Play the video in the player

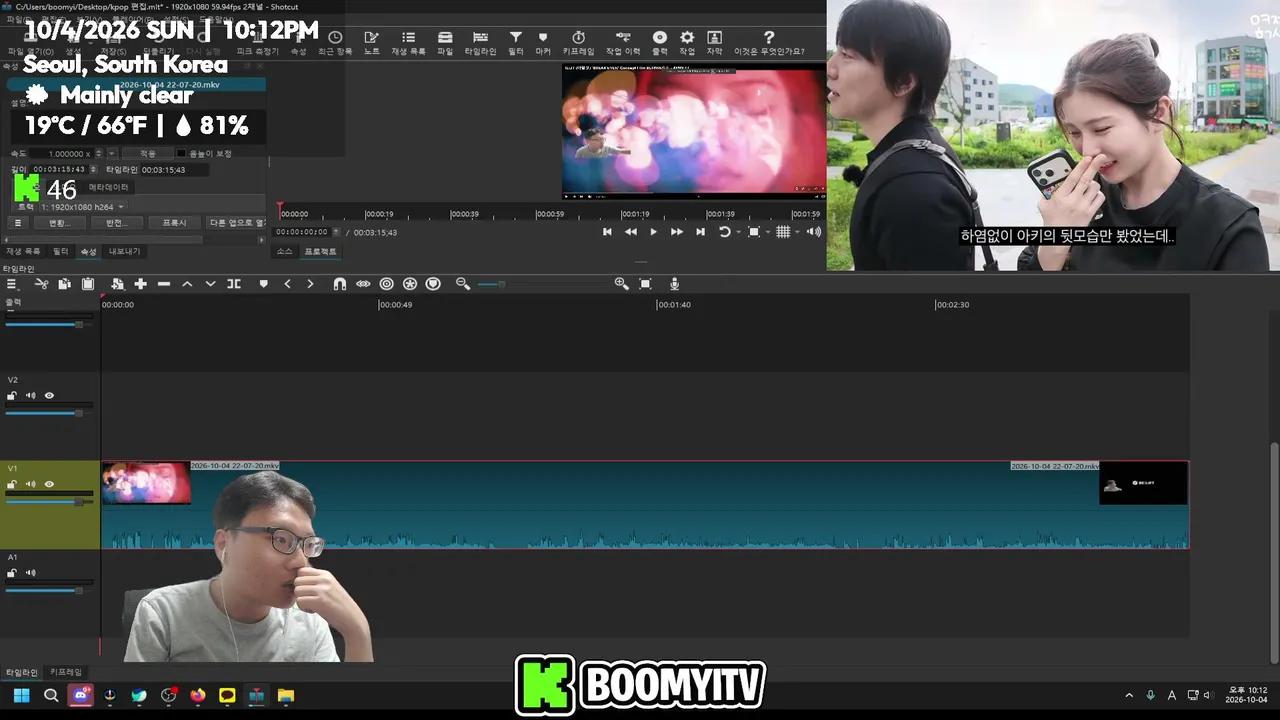tap(654, 232)
